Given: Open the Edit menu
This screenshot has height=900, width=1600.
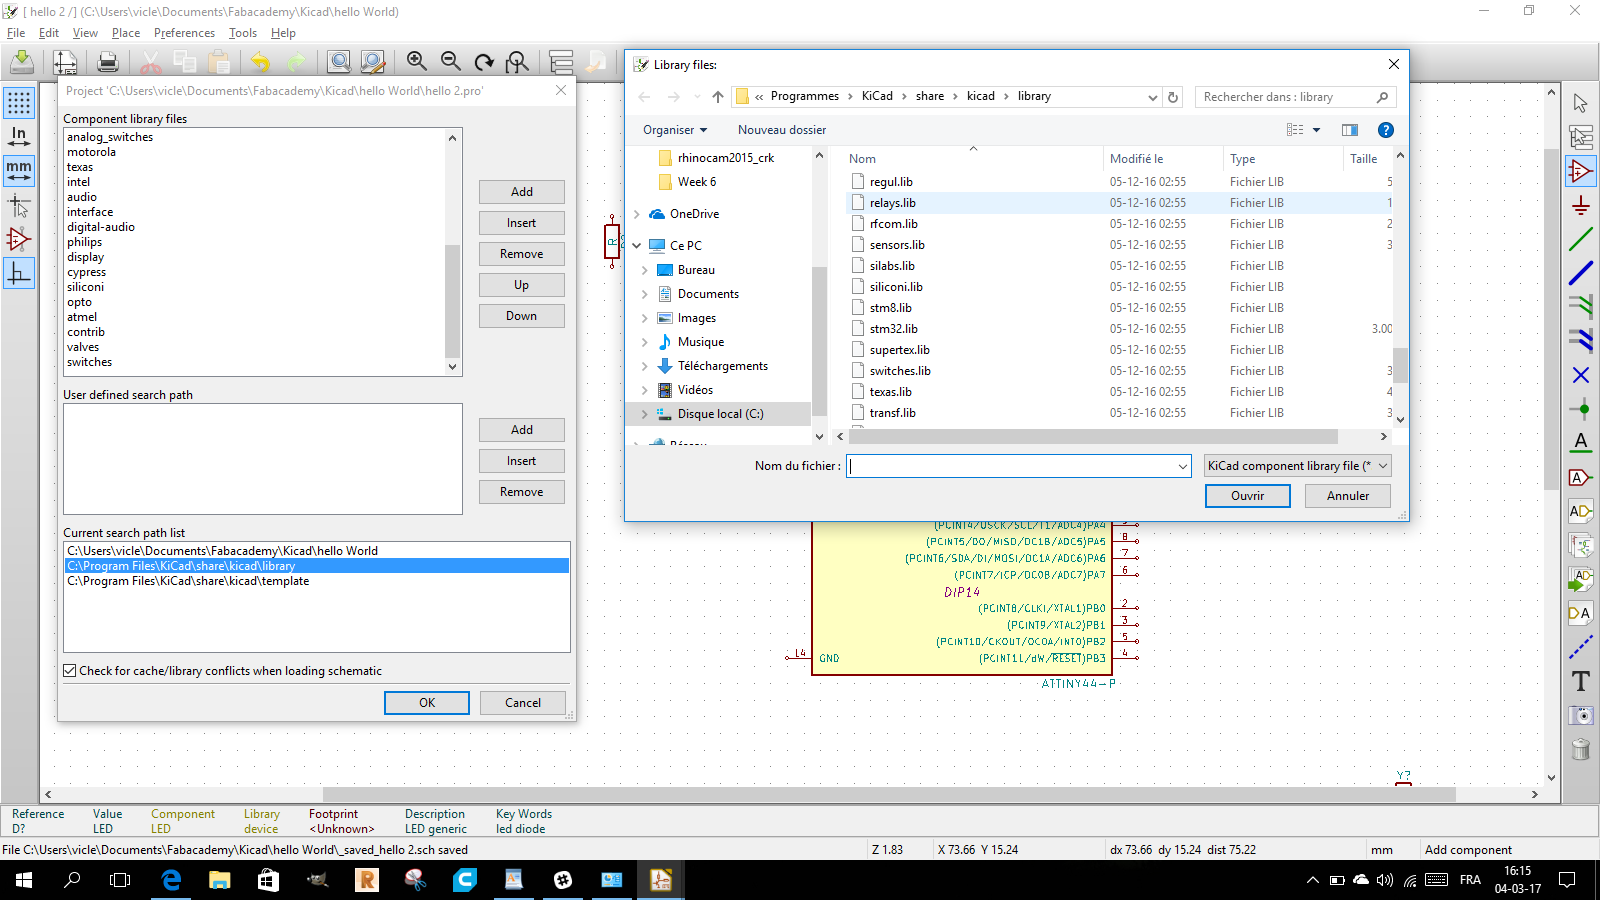Looking at the screenshot, I should point(49,33).
